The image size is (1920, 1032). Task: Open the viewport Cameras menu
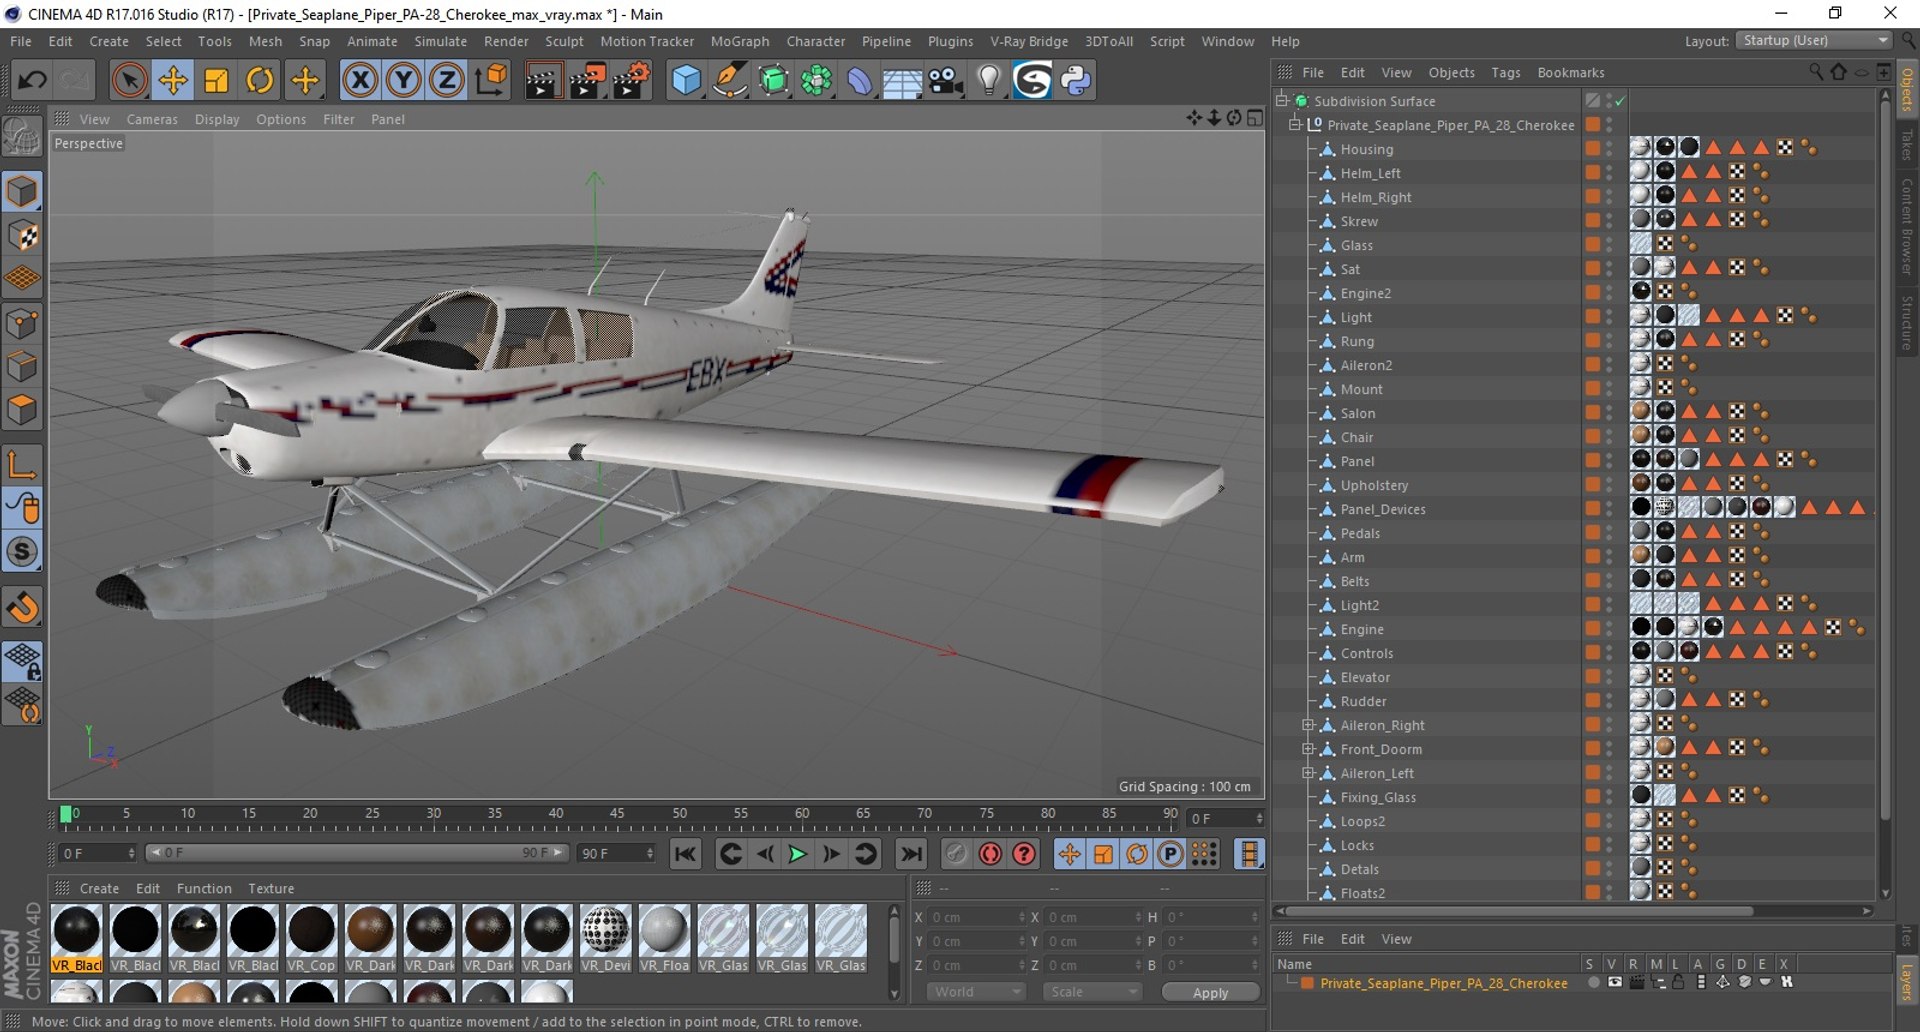(152, 119)
